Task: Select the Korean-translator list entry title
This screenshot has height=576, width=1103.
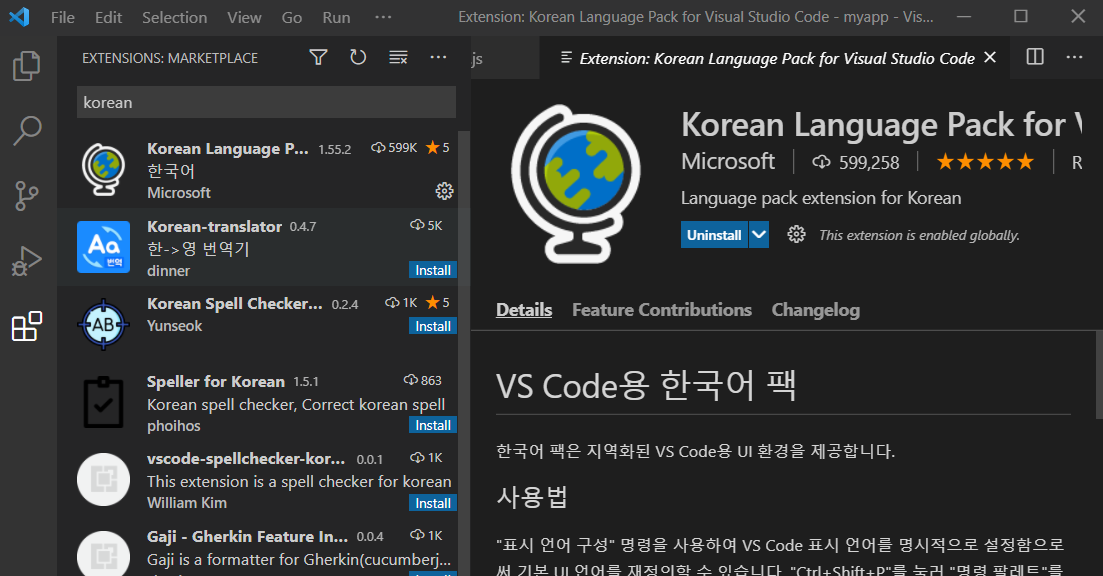Action: 215,226
